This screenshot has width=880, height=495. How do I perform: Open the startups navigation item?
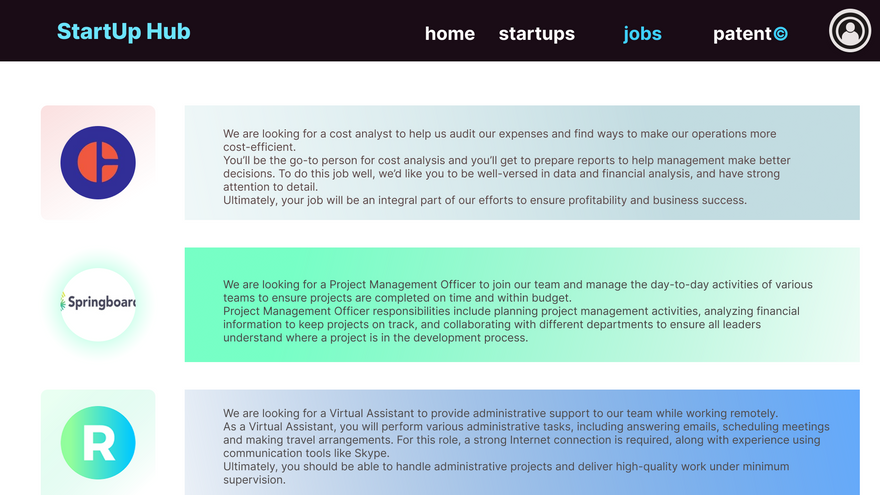pyautogui.click(x=536, y=34)
